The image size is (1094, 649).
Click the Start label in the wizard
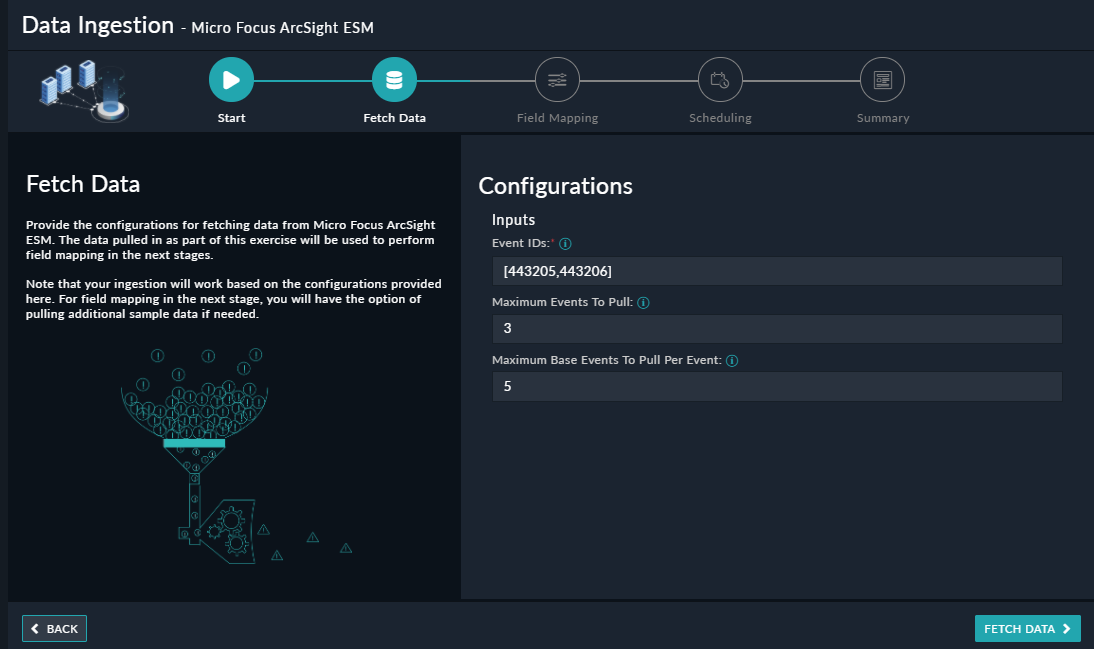click(x=231, y=118)
